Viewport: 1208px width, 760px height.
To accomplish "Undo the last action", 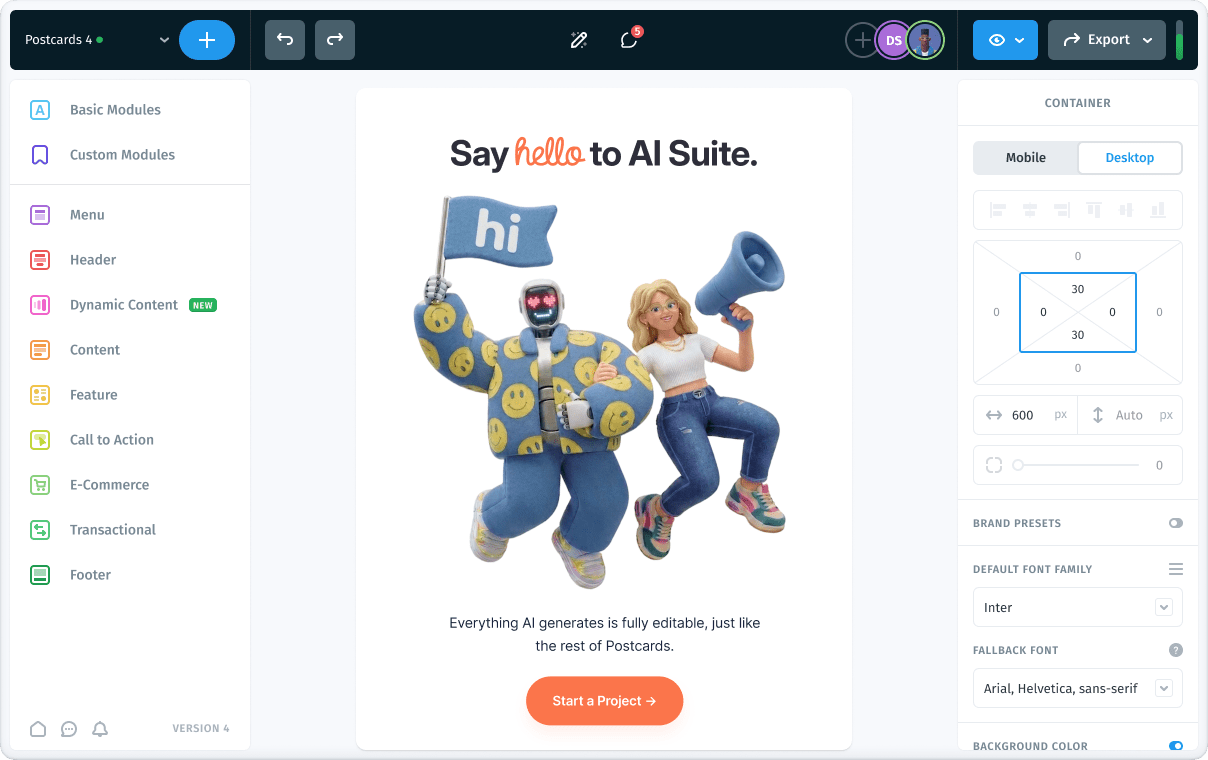I will pyautogui.click(x=285, y=40).
